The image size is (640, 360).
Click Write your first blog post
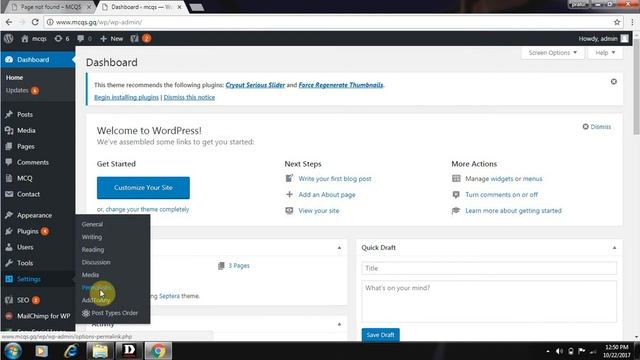(x=335, y=178)
